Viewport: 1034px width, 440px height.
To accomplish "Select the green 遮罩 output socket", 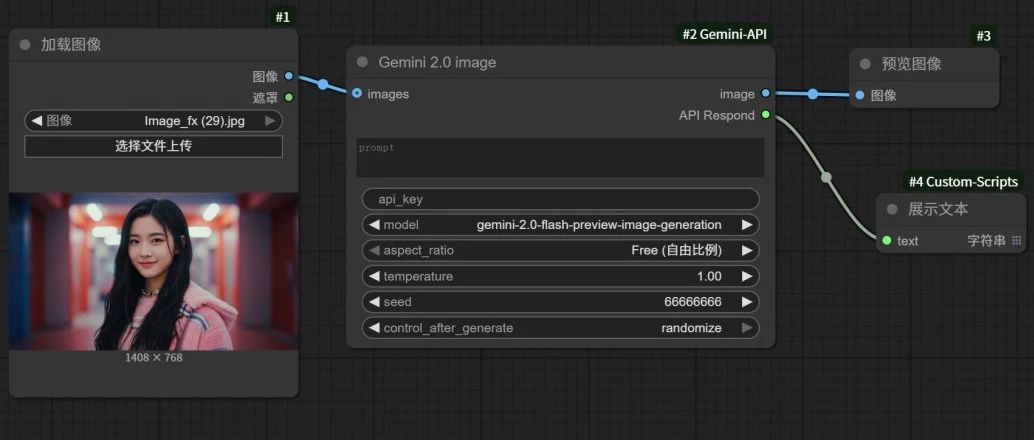I will click(289, 98).
